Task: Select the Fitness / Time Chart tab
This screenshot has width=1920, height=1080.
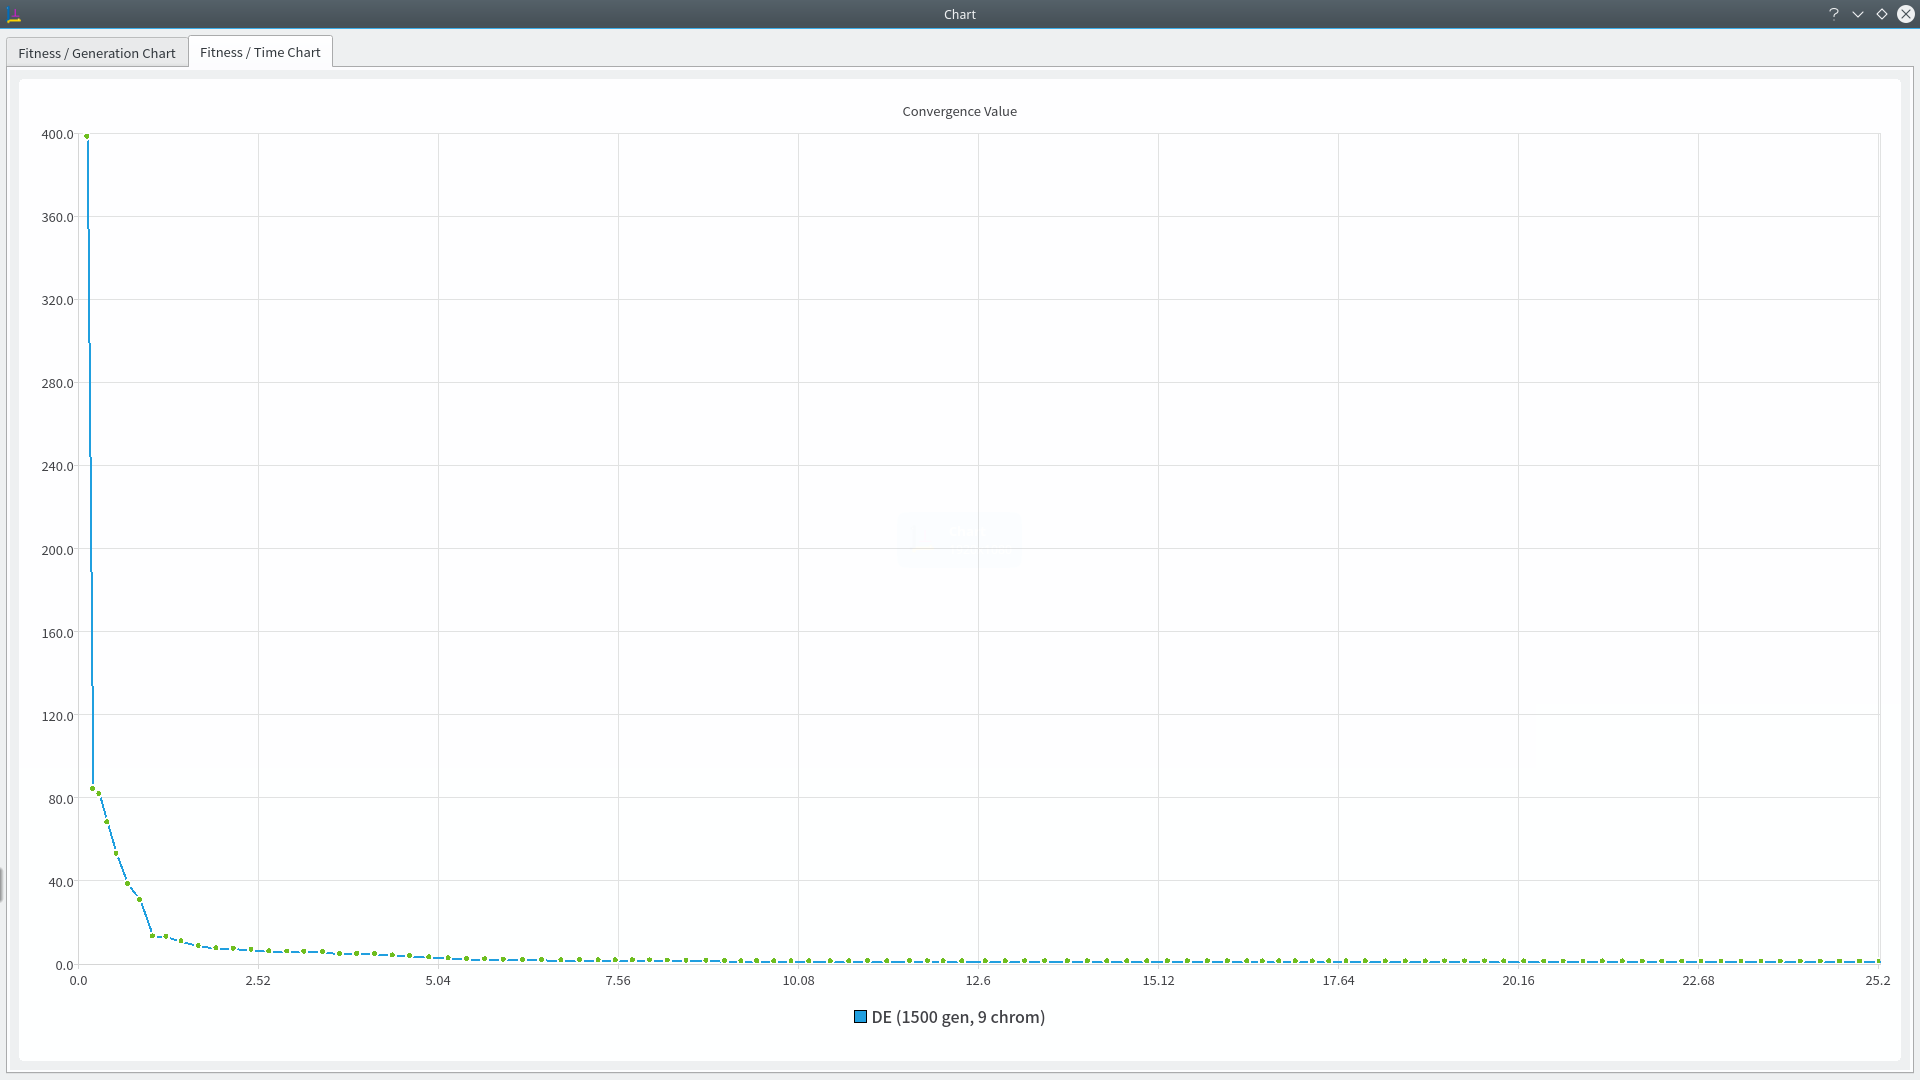Action: [x=260, y=52]
